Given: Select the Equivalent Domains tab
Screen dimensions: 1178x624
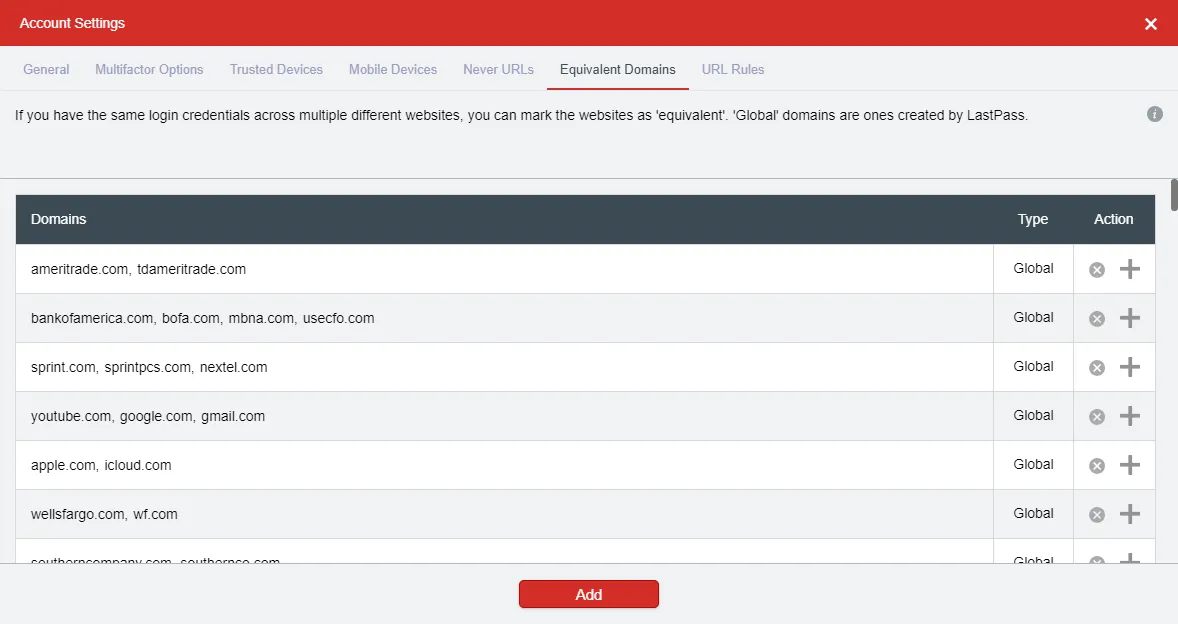Looking at the screenshot, I should click(618, 69).
